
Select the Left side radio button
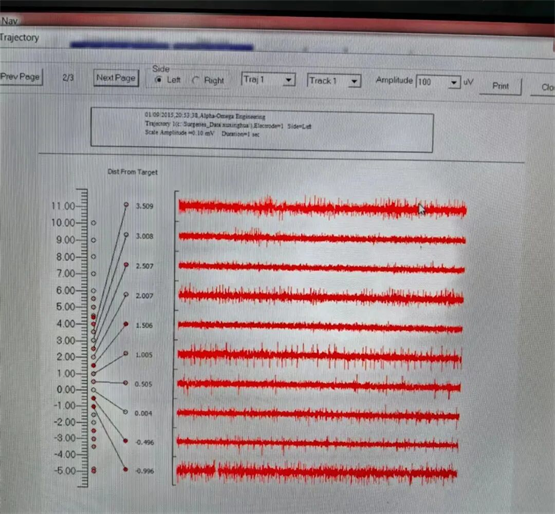pyautogui.click(x=158, y=80)
